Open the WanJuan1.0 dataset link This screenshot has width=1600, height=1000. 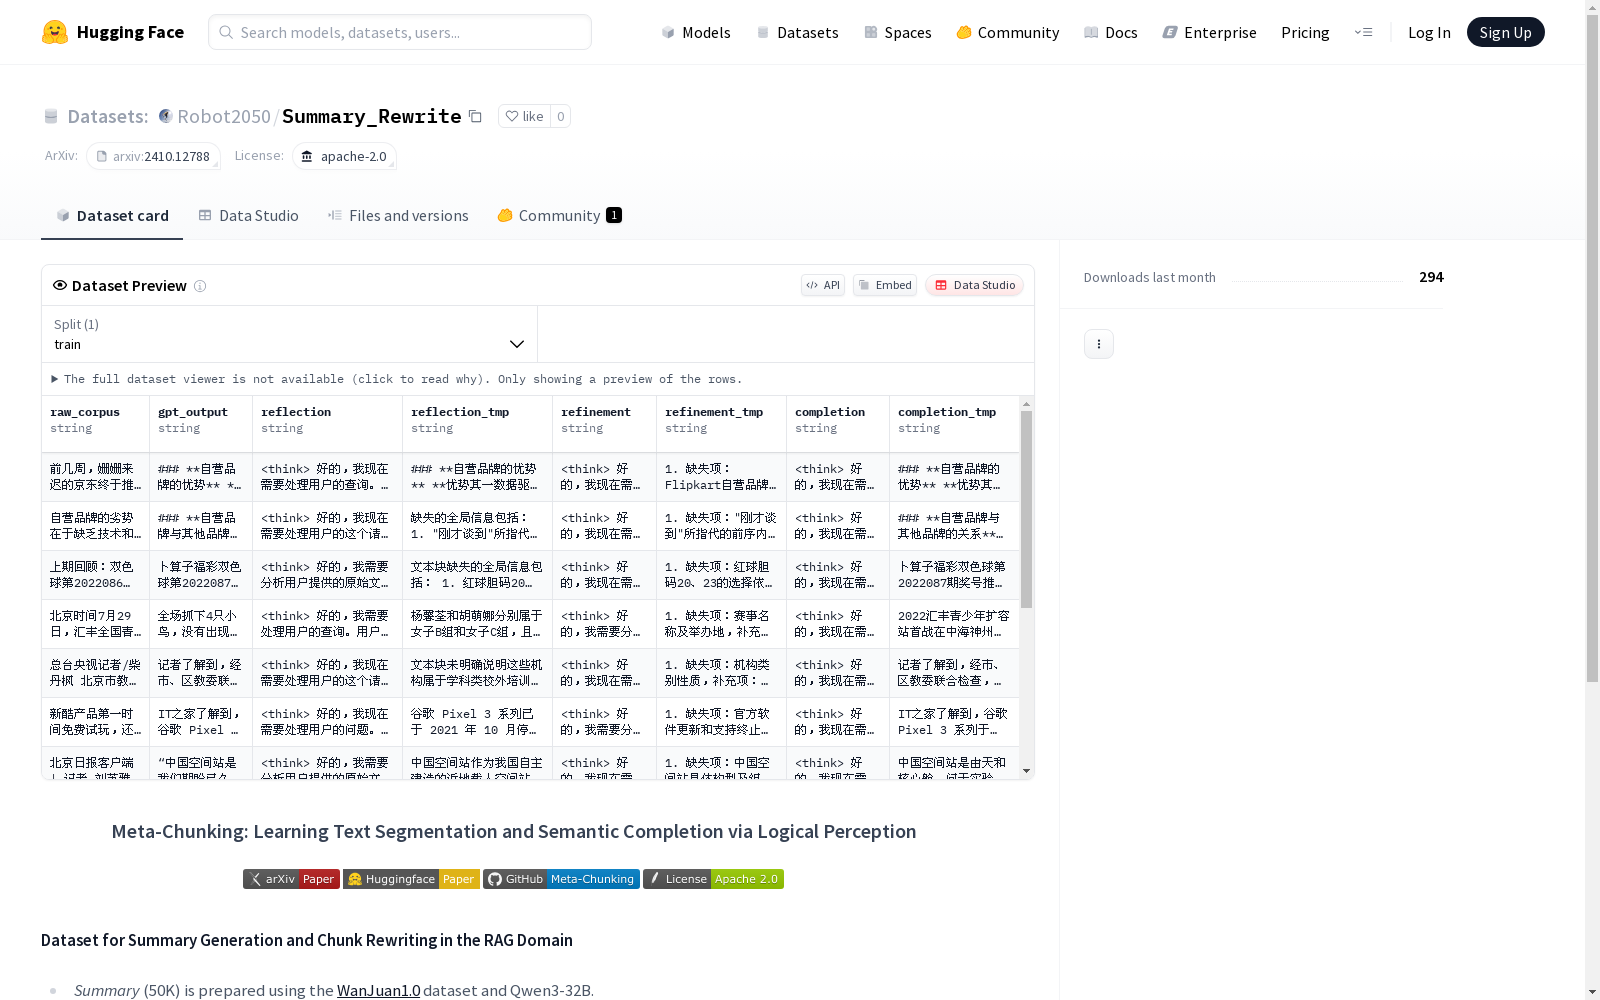(x=378, y=991)
